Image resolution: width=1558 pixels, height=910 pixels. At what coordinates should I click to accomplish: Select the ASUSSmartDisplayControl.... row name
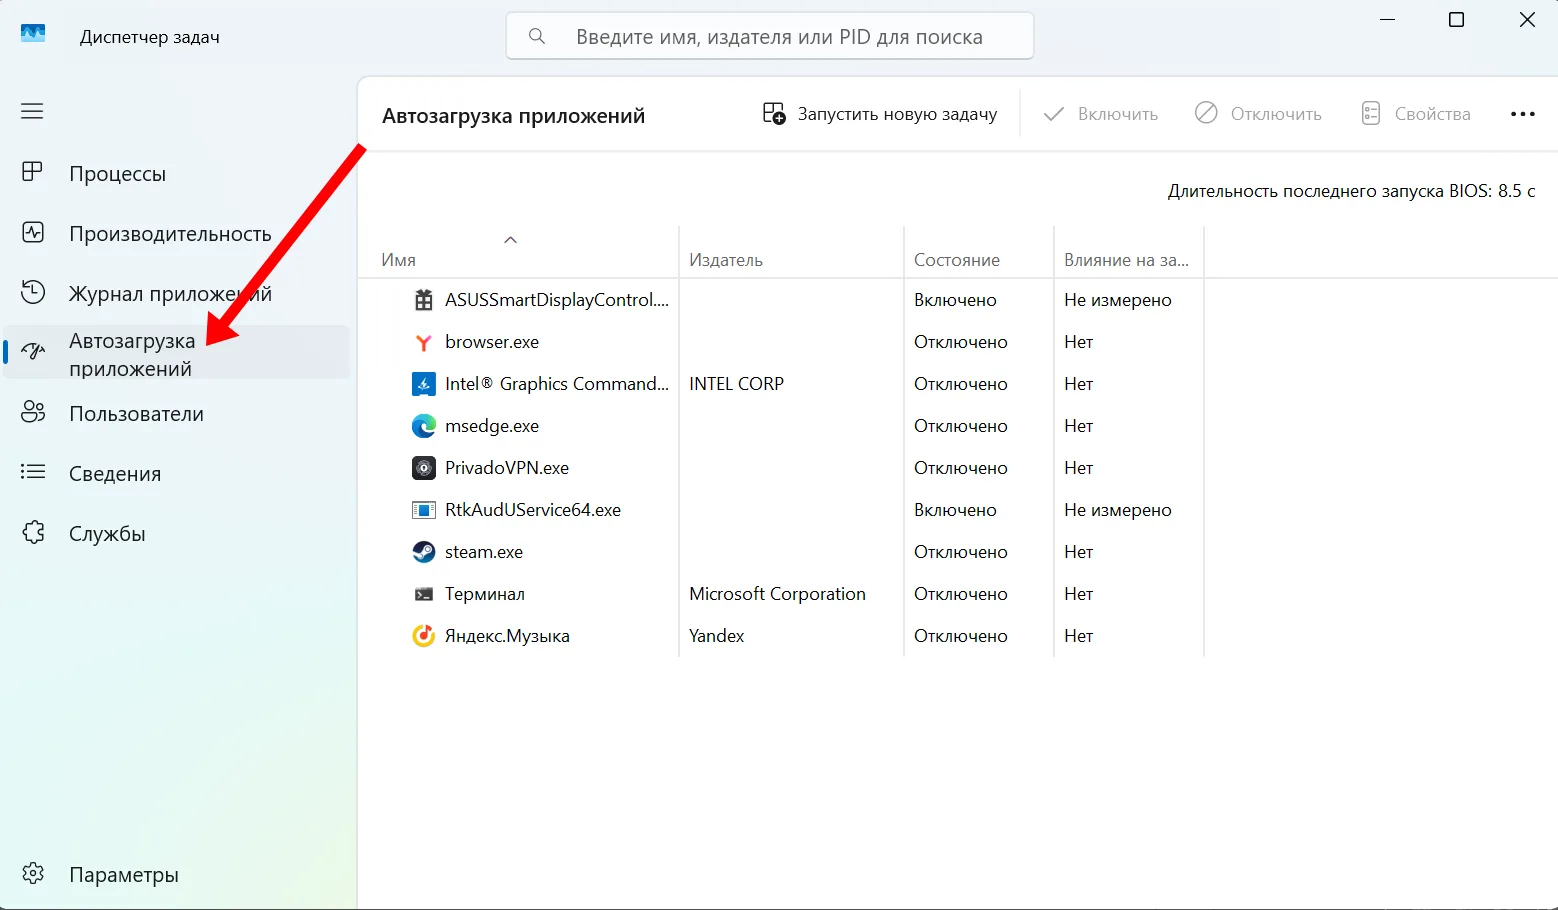point(557,300)
